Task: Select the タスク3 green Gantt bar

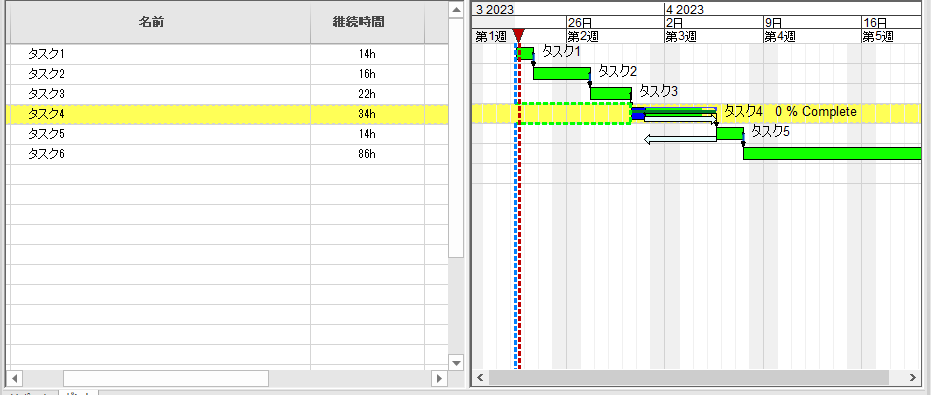Action: (610, 93)
